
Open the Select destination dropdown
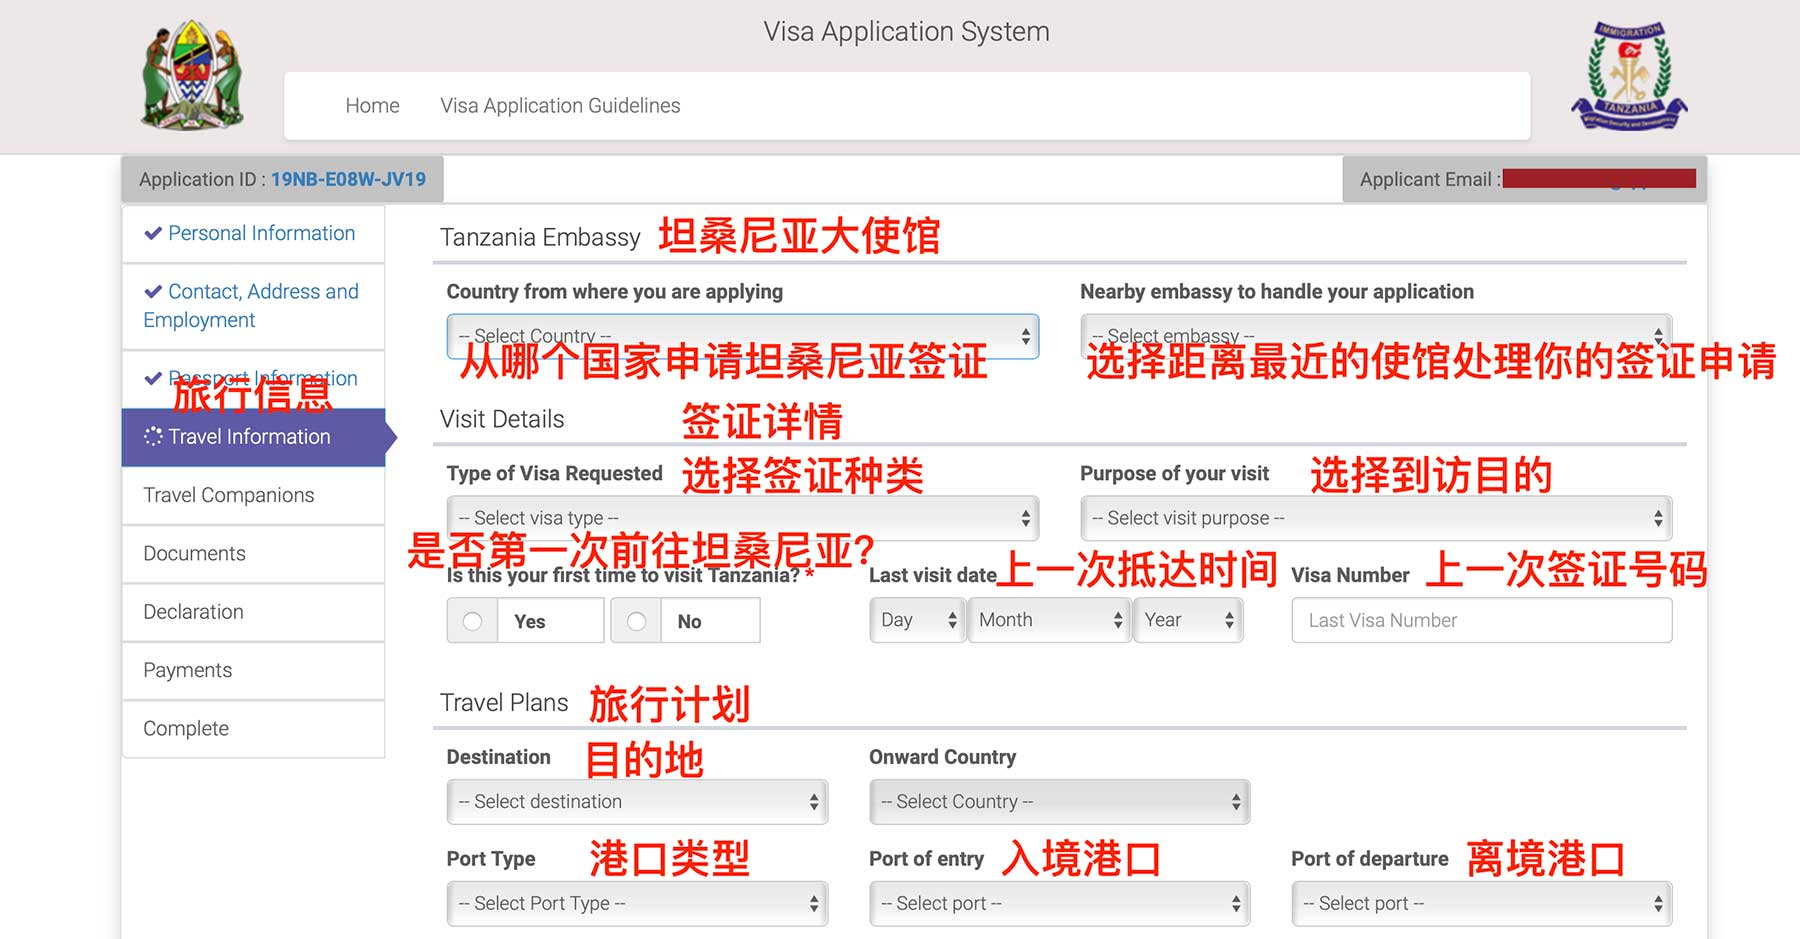point(637,802)
